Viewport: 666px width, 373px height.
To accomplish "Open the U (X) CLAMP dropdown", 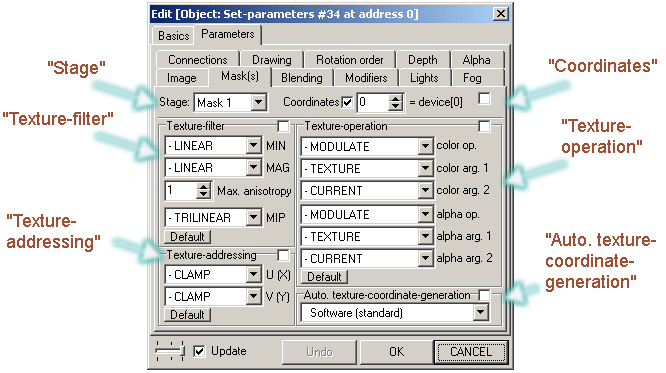I will point(213,275).
